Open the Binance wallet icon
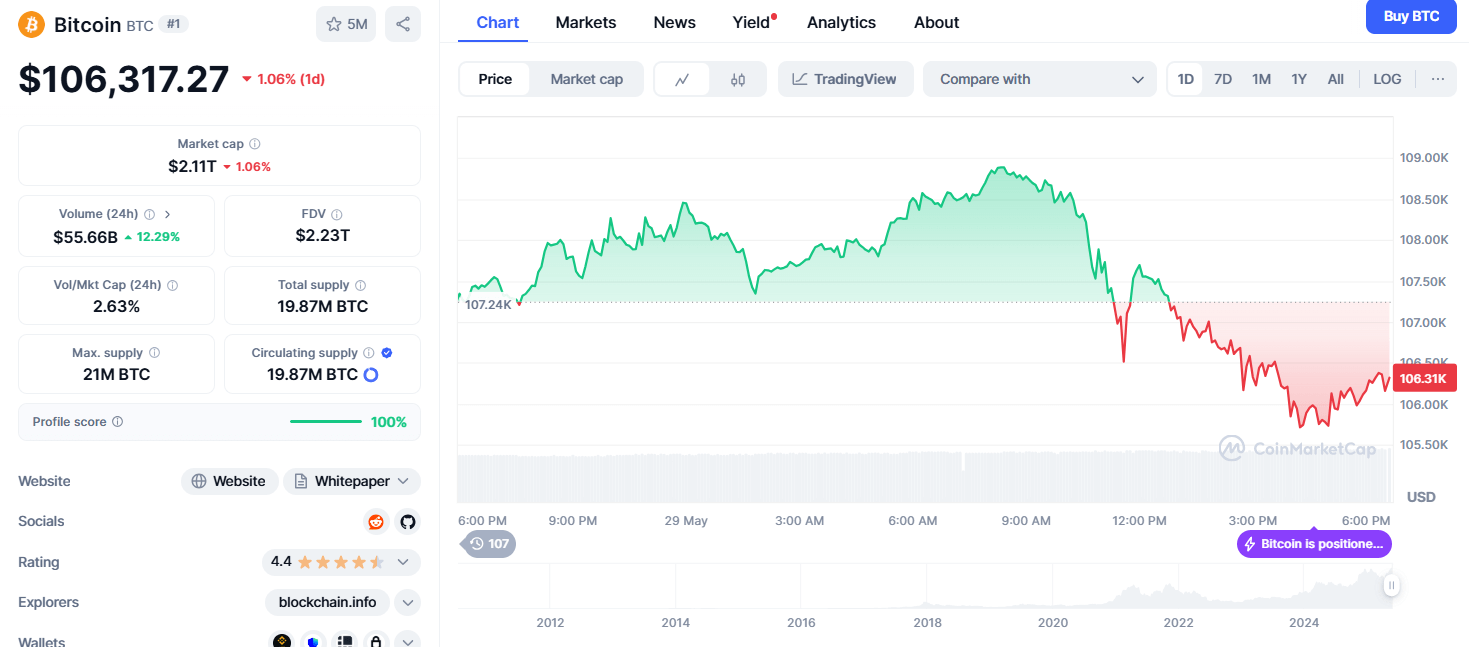 (x=282, y=642)
